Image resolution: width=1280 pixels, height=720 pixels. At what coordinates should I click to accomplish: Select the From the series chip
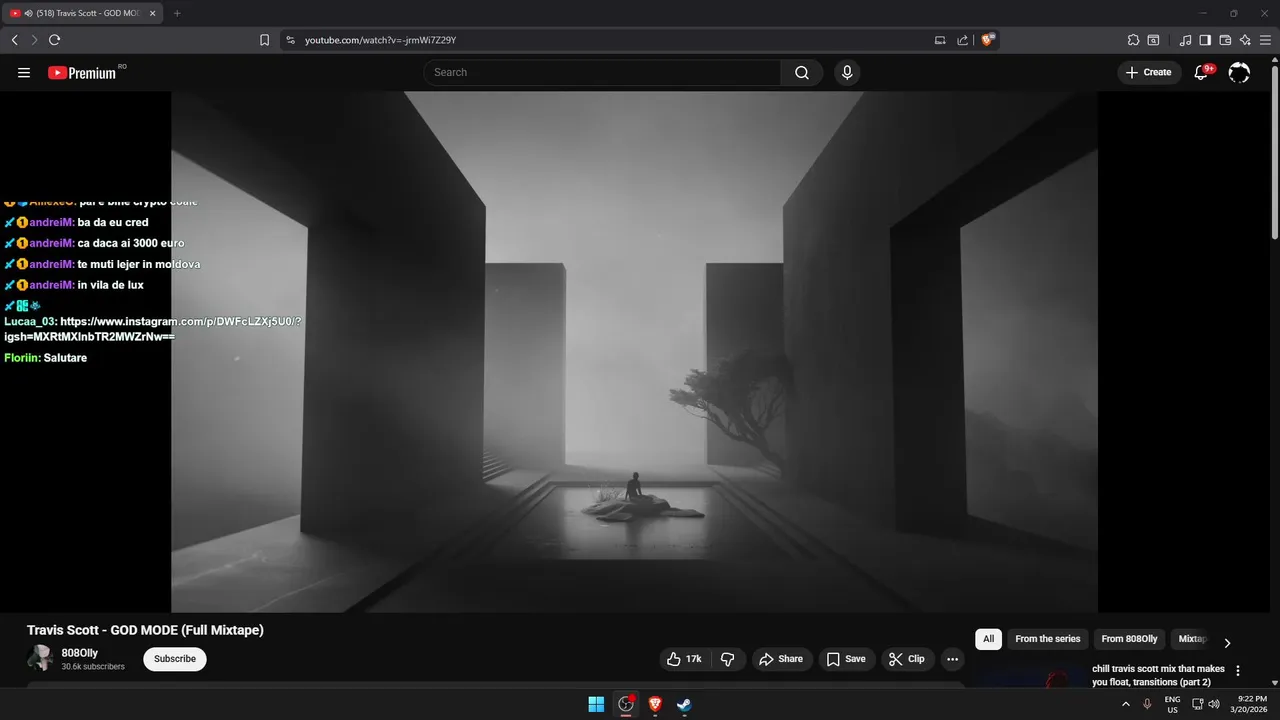[1048, 639]
